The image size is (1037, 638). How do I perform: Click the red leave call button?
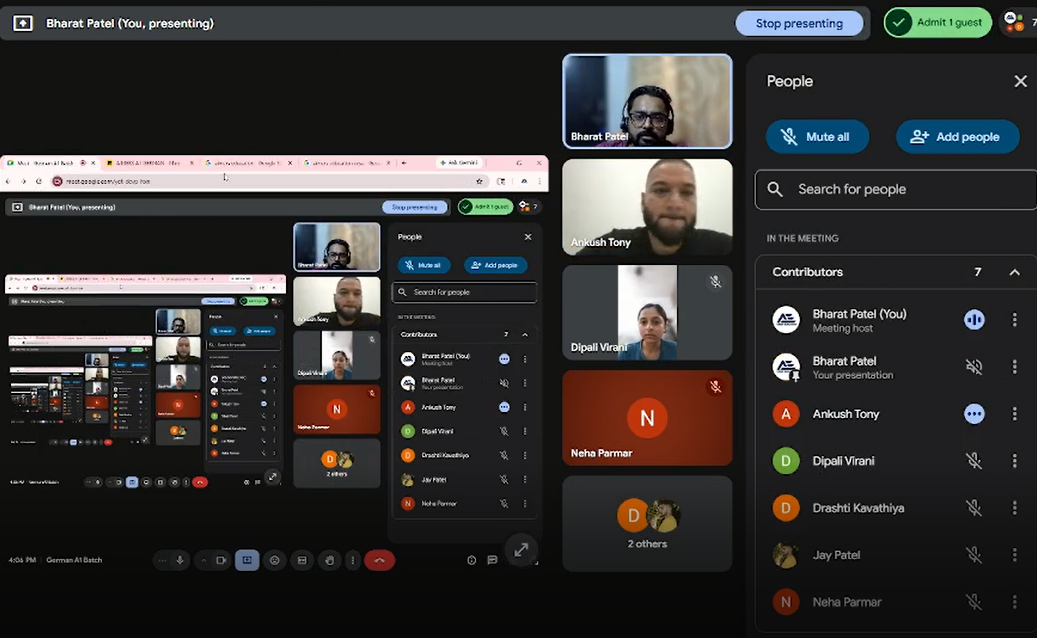(x=380, y=560)
